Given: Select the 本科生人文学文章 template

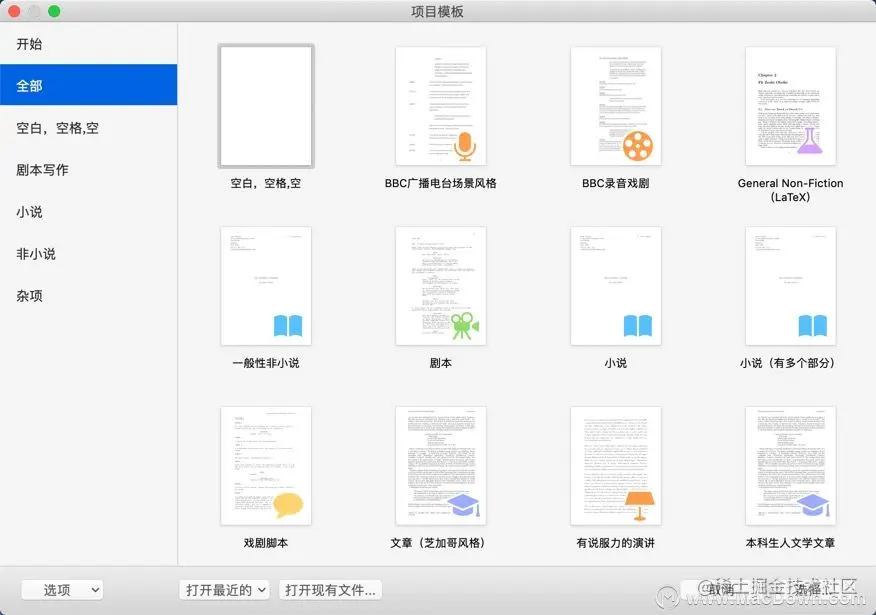Looking at the screenshot, I should (x=791, y=466).
